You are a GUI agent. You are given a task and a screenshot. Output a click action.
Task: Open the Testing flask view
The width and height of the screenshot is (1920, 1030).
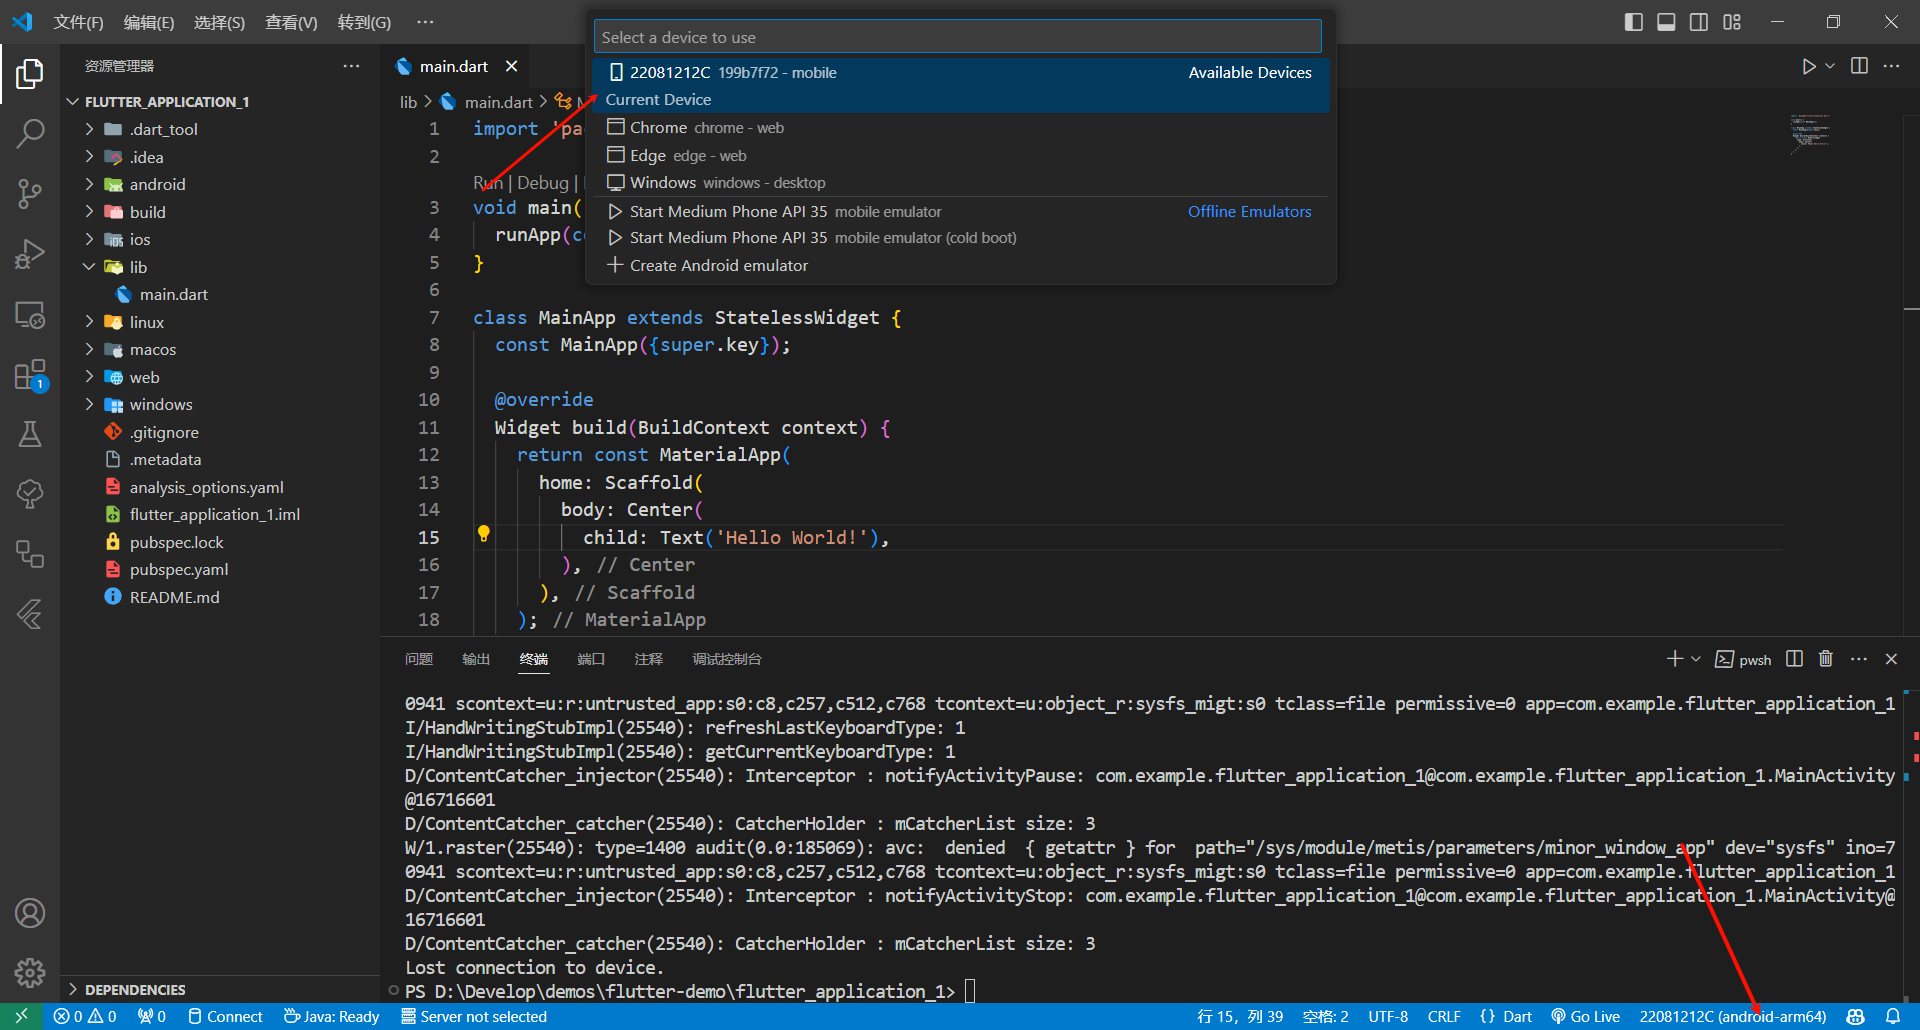point(30,434)
